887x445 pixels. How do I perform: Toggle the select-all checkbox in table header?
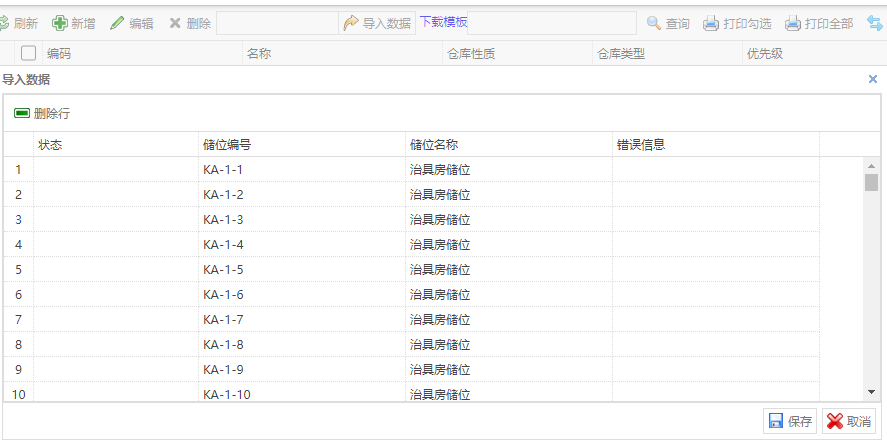coord(28,53)
